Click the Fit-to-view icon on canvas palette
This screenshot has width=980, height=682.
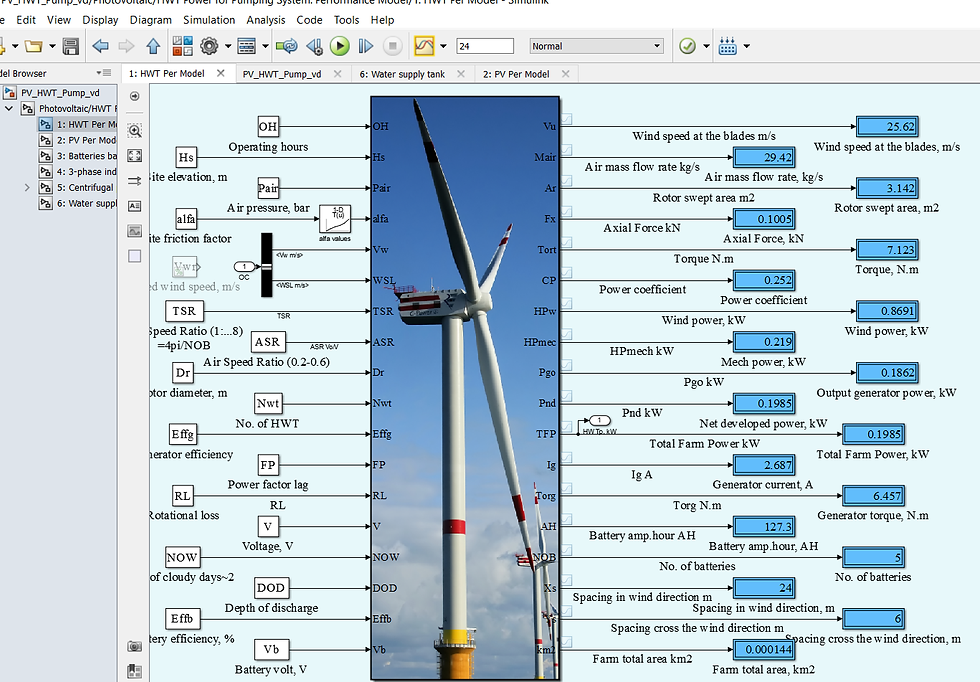pyautogui.click(x=135, y=157)
